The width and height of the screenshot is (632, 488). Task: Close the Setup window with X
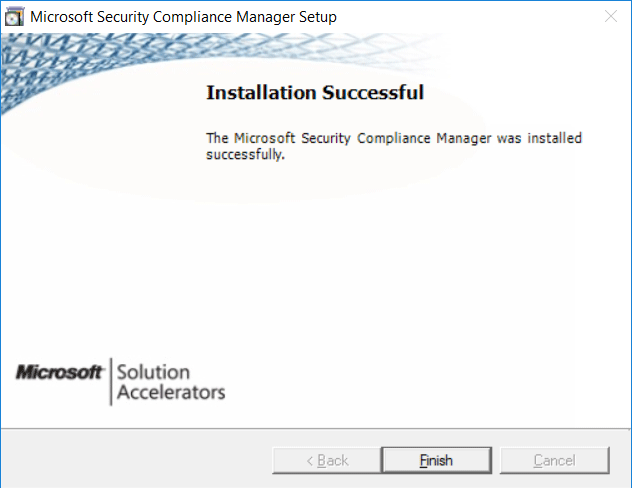tap(611, 17)
